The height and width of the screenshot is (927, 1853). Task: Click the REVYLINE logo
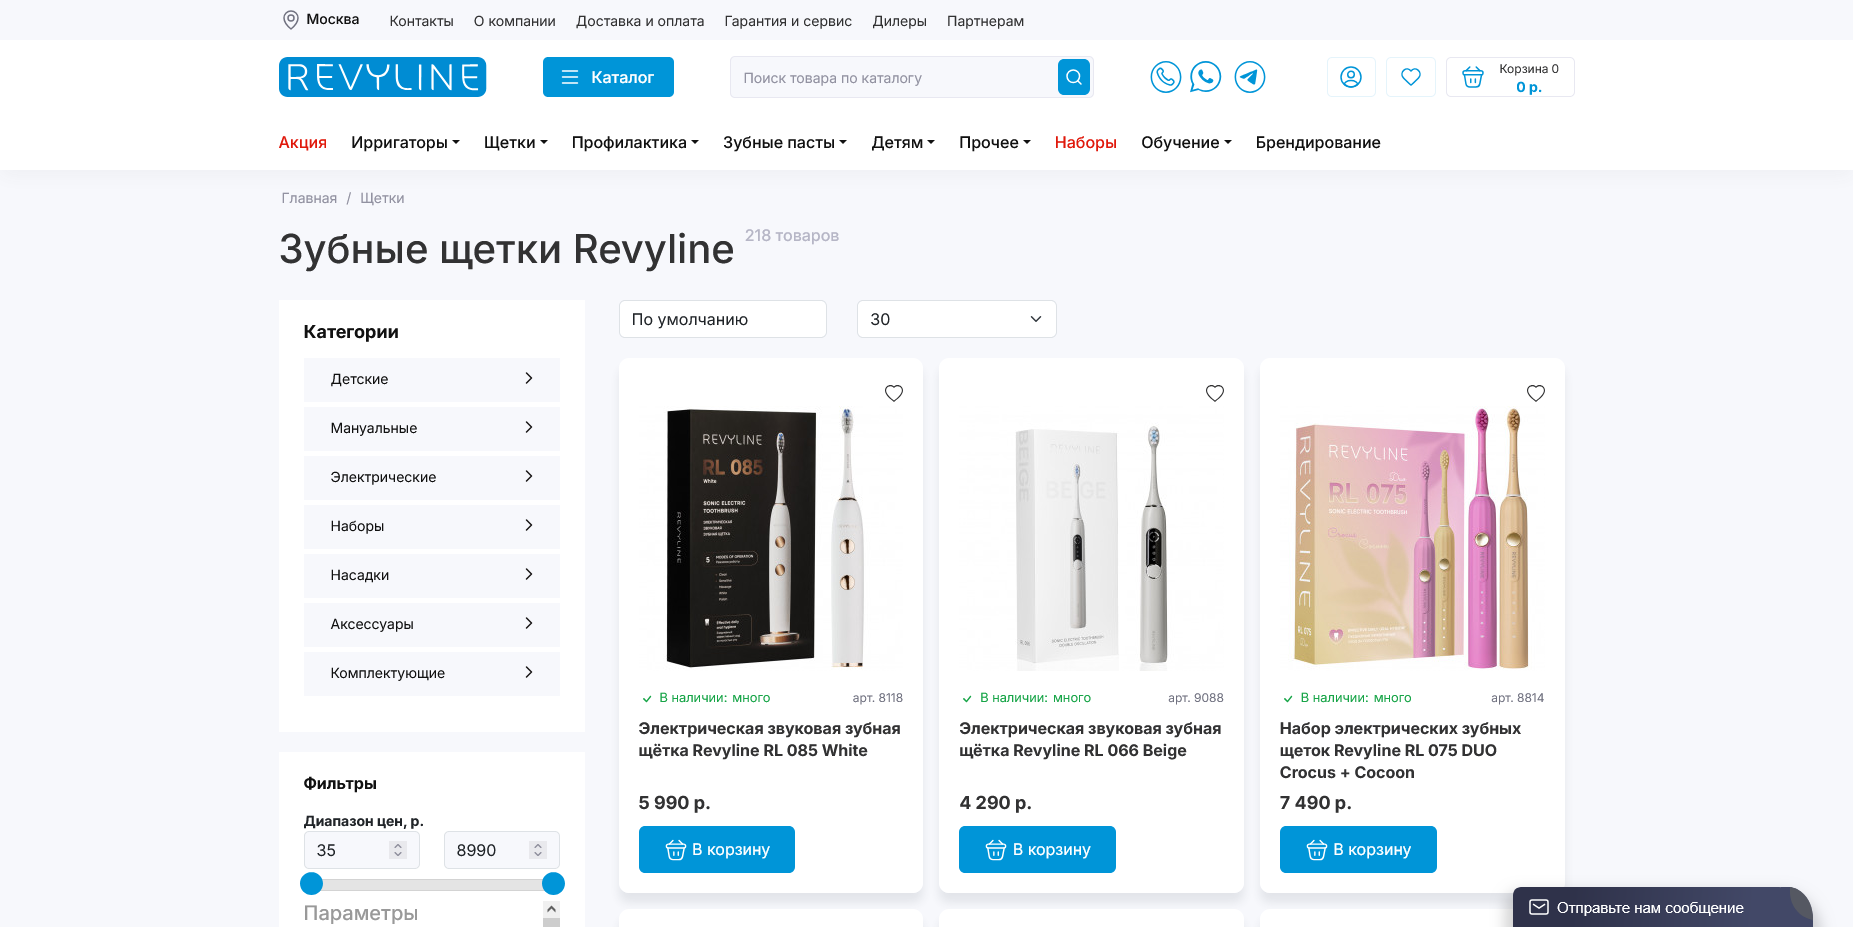pos(382,77)
